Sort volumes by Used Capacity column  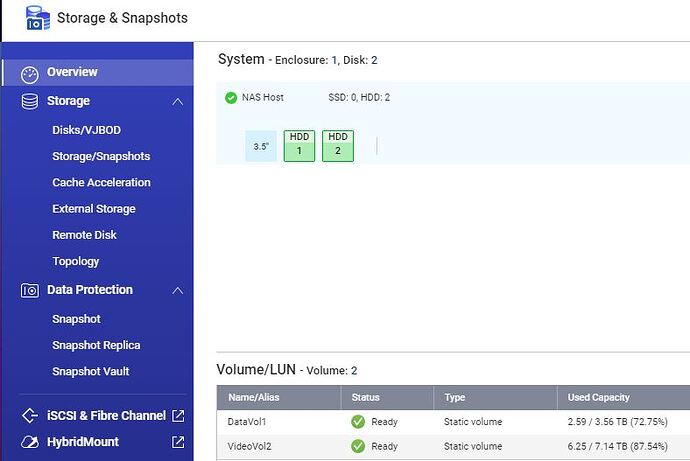click(x=599, y=397)
